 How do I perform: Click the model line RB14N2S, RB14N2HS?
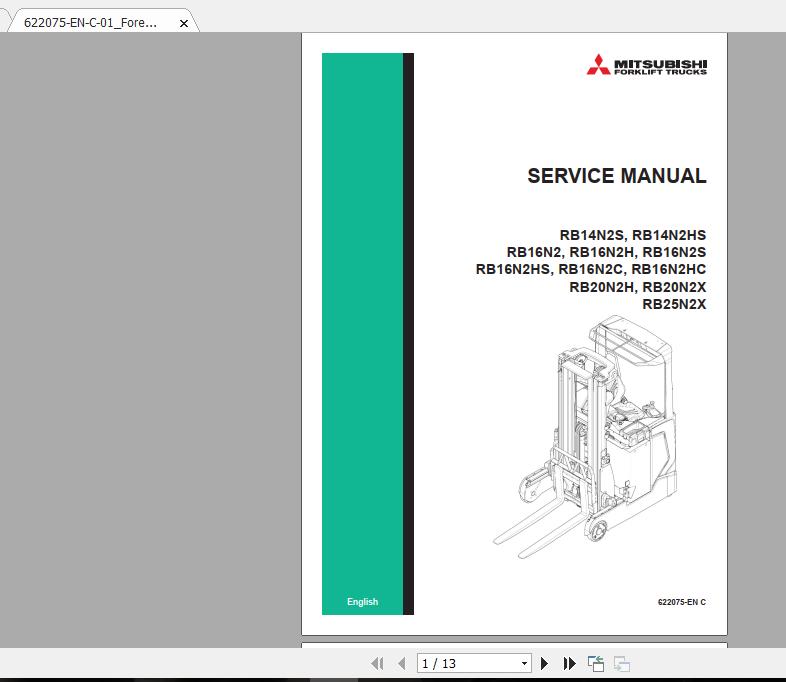(x=633, y=235)
